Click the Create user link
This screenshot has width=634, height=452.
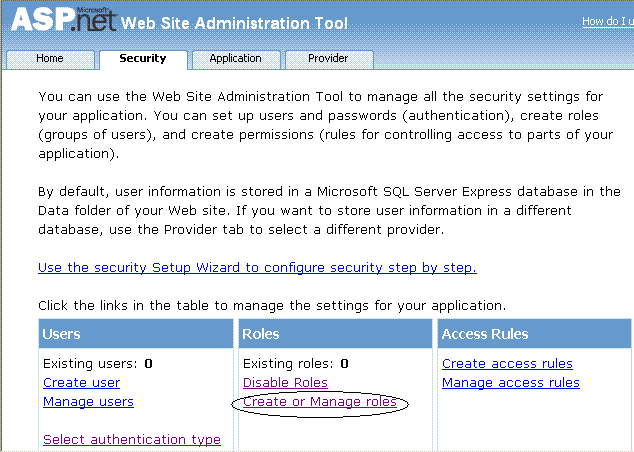81,383
